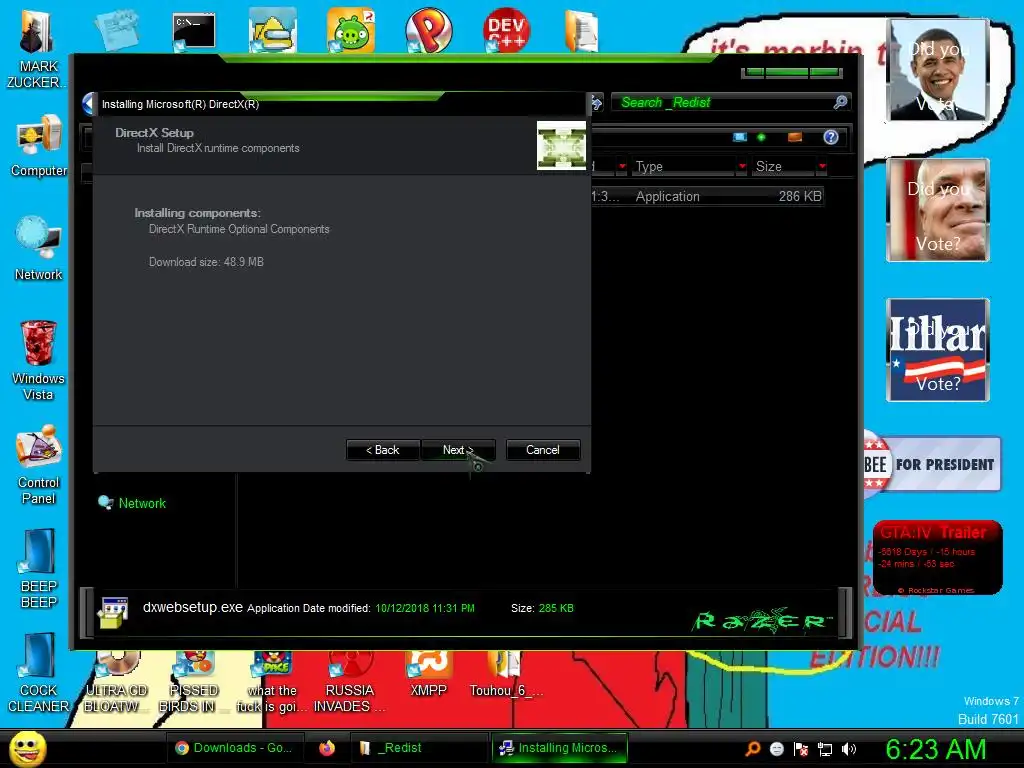Click the refresh arrow icon beside the search box
This screenshot has height=768, width=1024.
coord(596,103)
